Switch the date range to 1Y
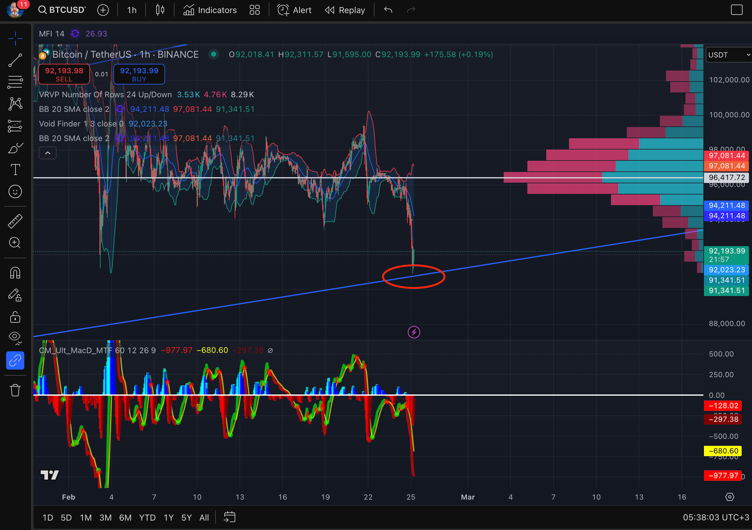 [x=168, y=518]
